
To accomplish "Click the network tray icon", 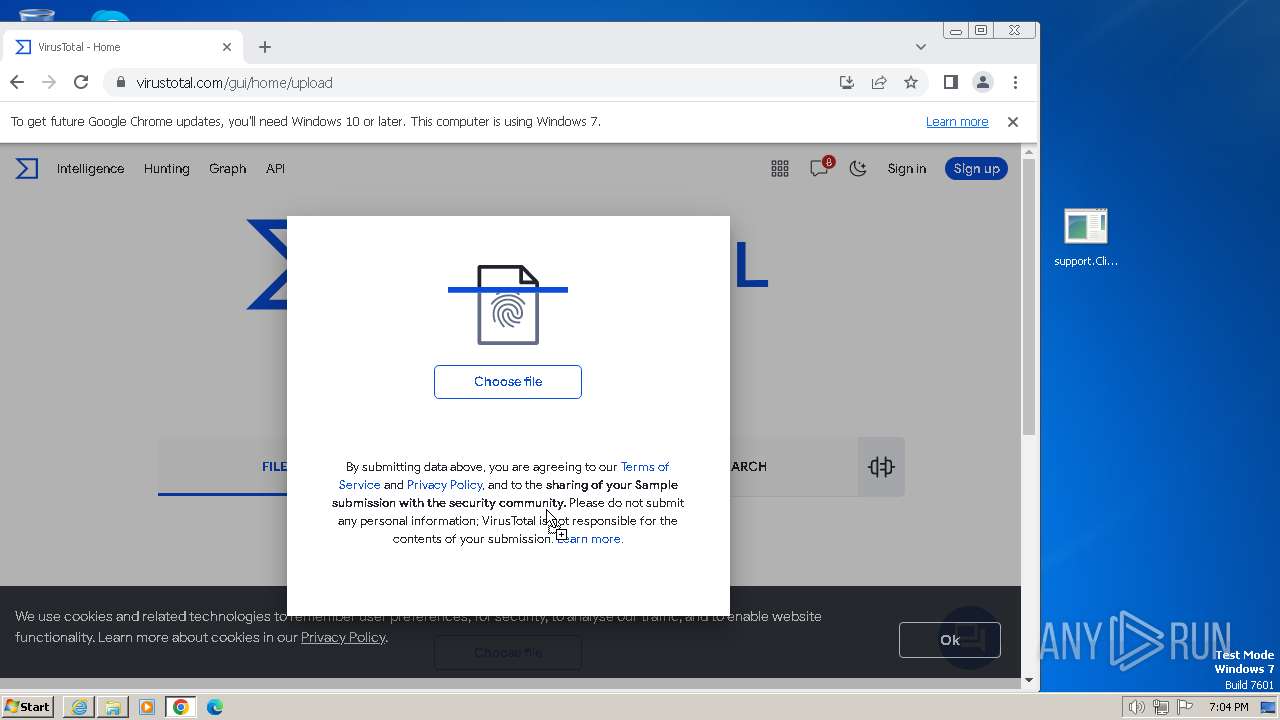I will (x=1162, y=707).
